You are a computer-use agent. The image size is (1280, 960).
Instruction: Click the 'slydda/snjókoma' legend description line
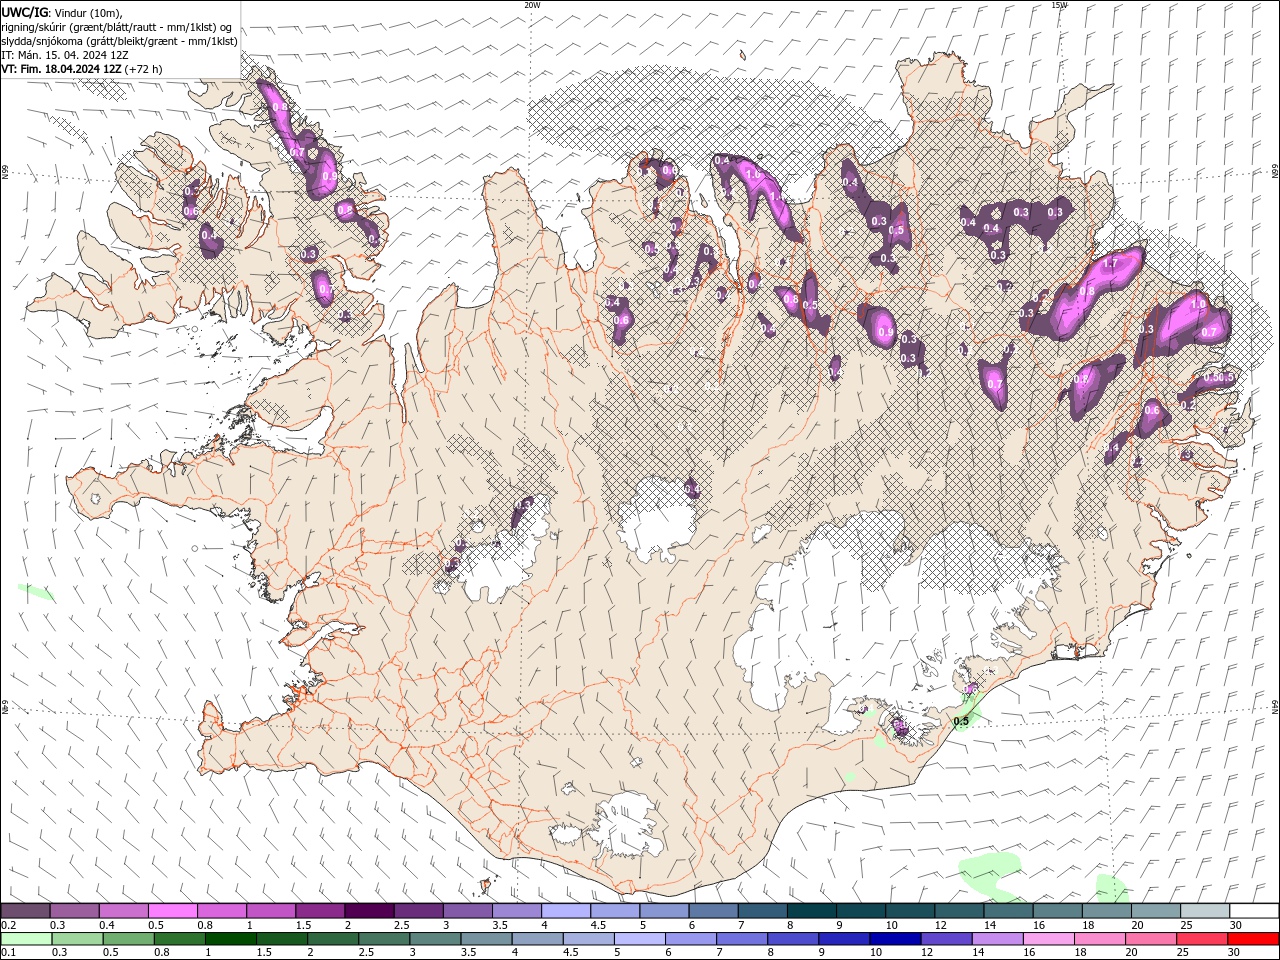pyautogui.click(x=120, y=41)
